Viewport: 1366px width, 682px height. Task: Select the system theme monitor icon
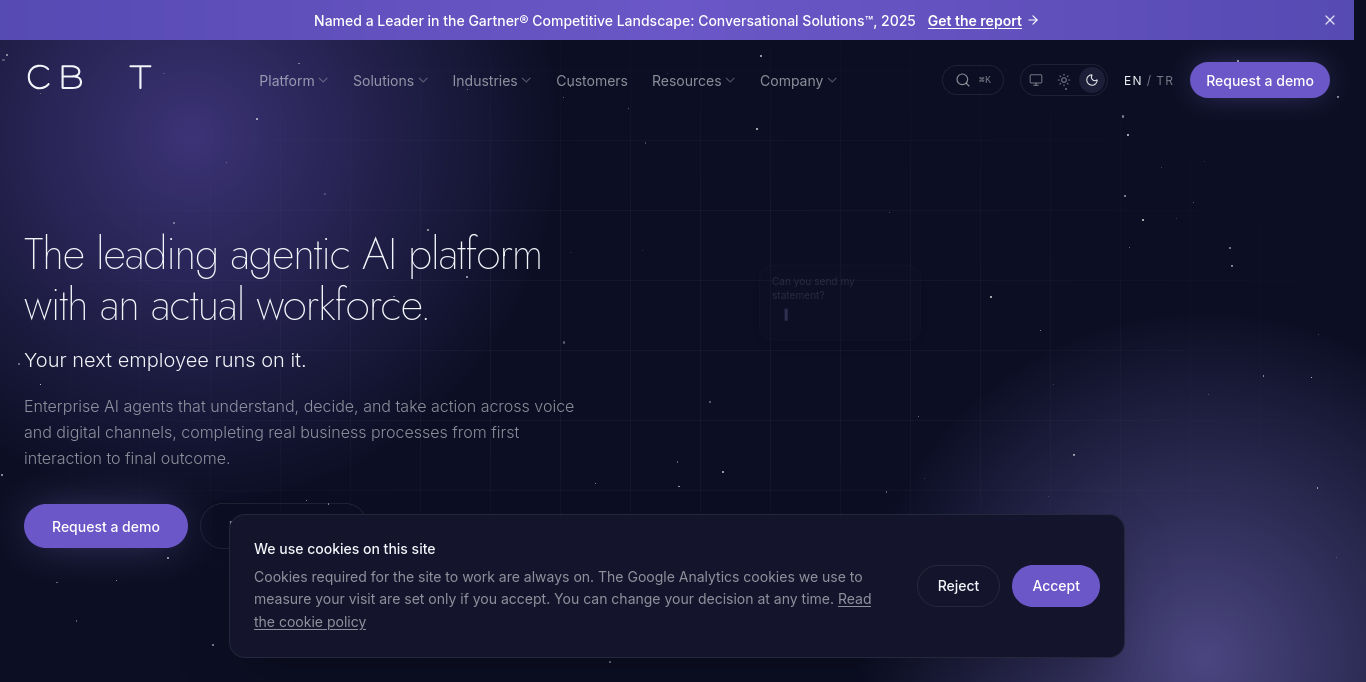(x=1036, y=80)
